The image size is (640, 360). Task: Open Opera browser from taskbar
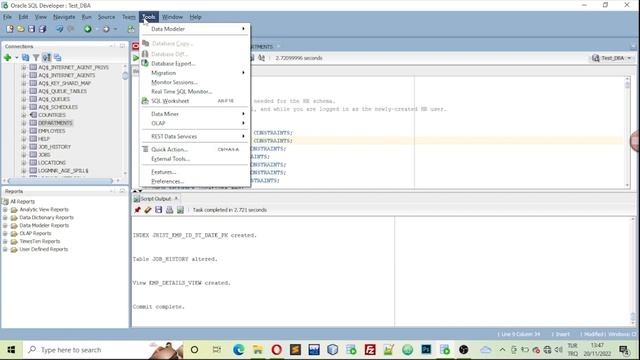[x=276, y=350]
